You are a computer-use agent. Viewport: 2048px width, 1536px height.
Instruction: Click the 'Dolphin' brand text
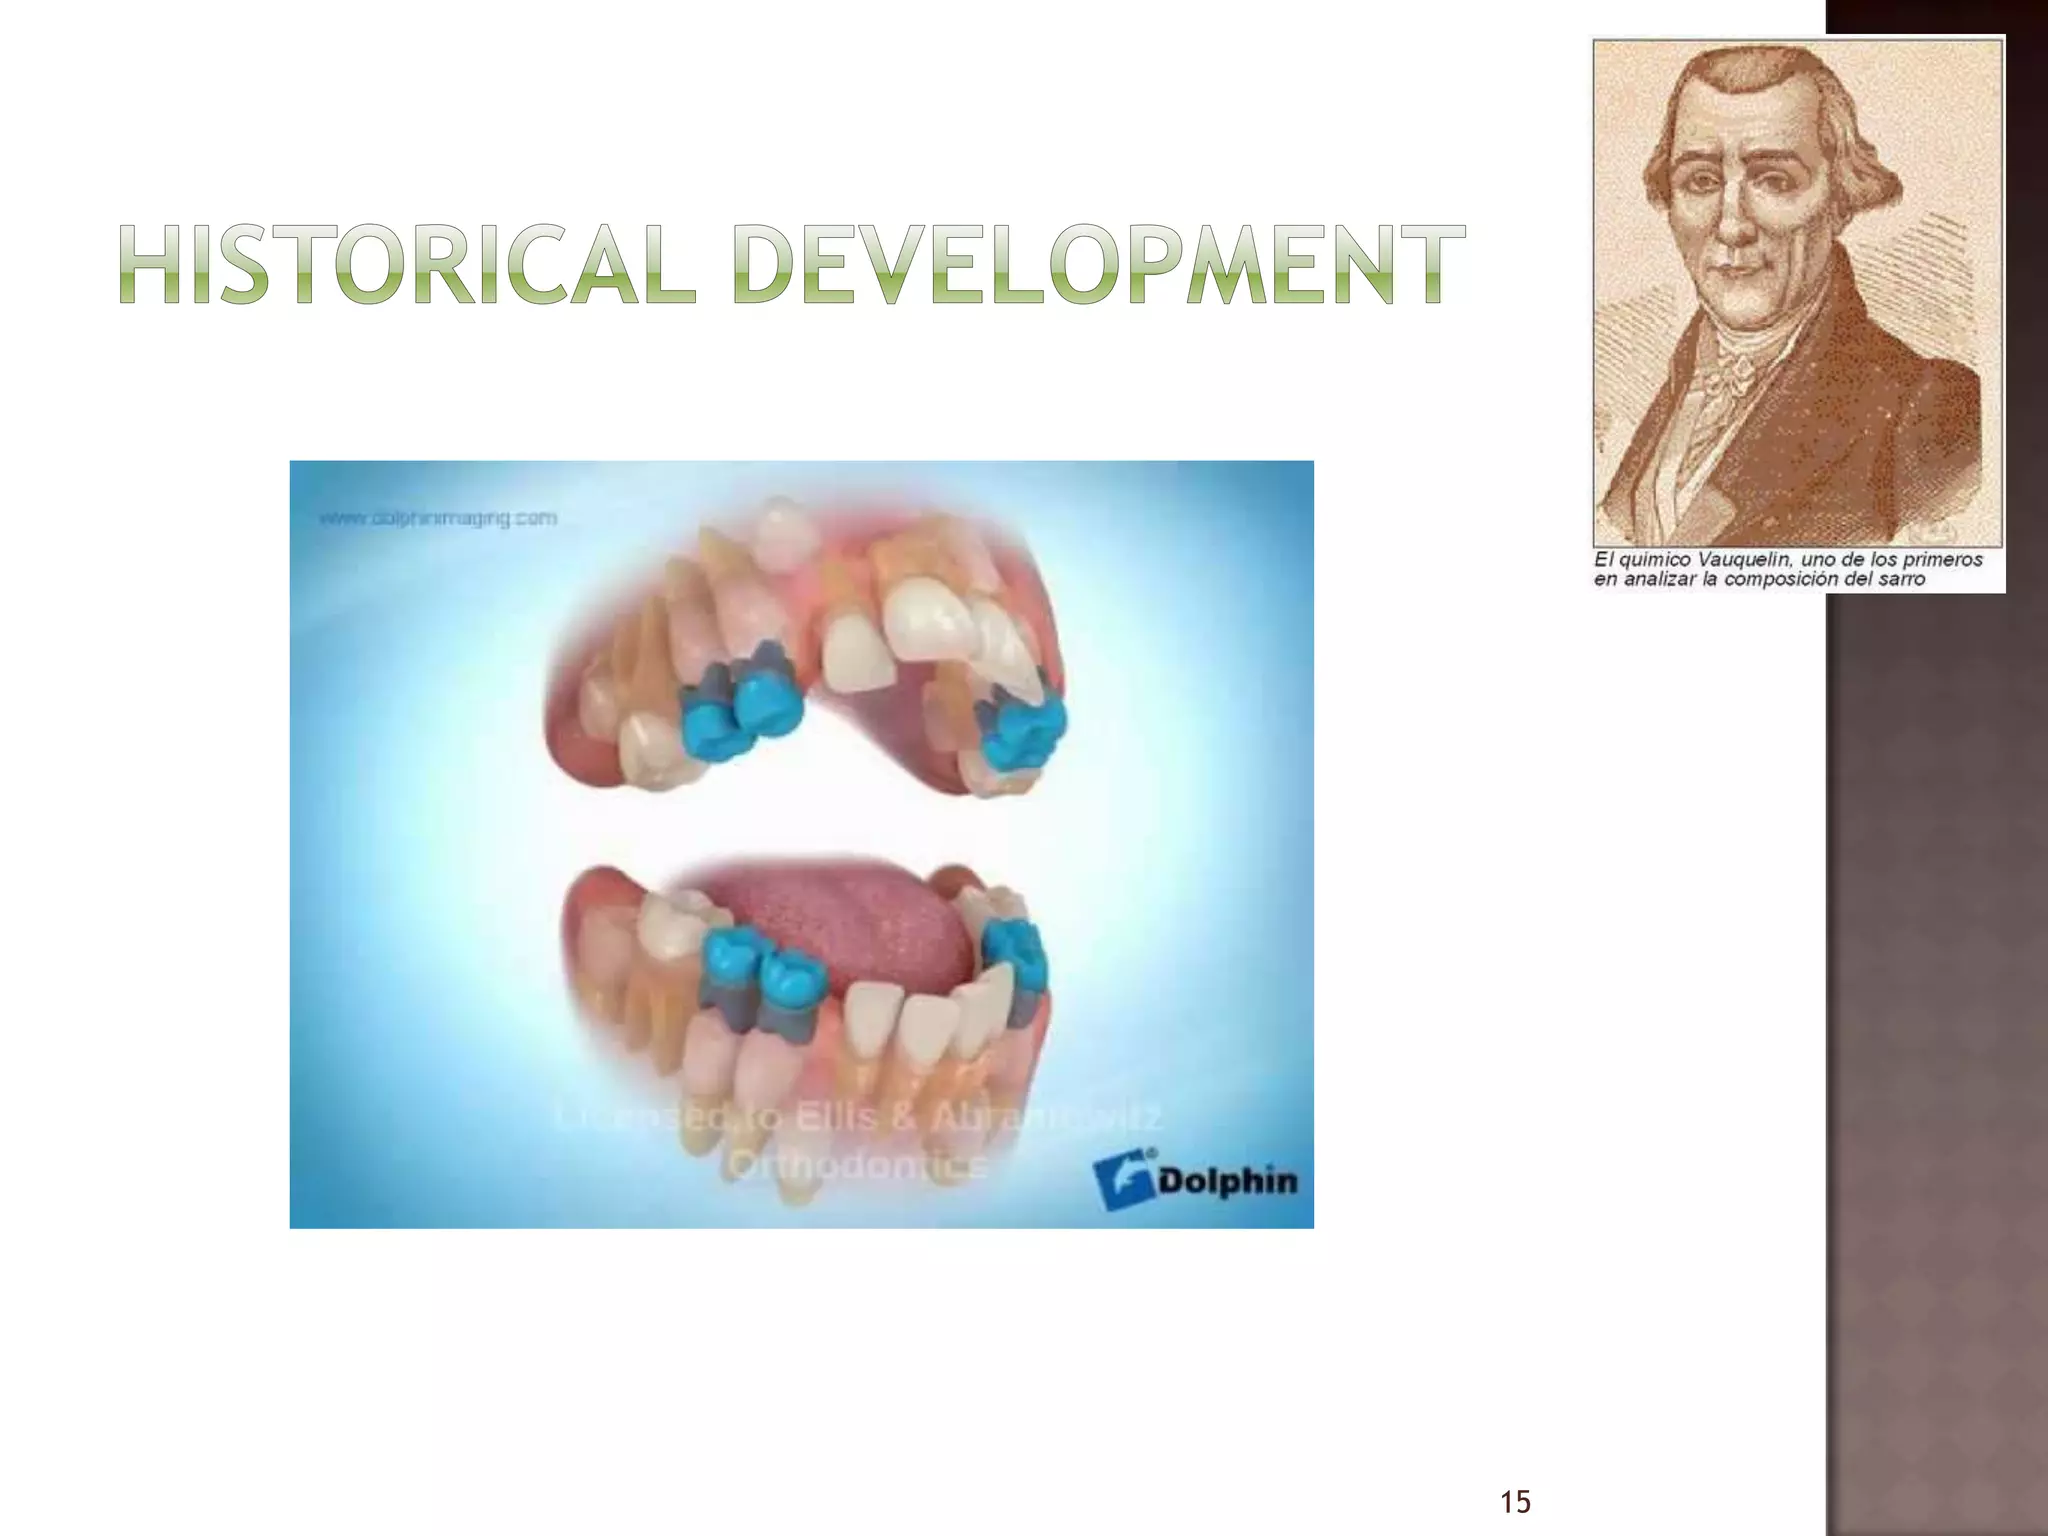click(1227, 1182)
